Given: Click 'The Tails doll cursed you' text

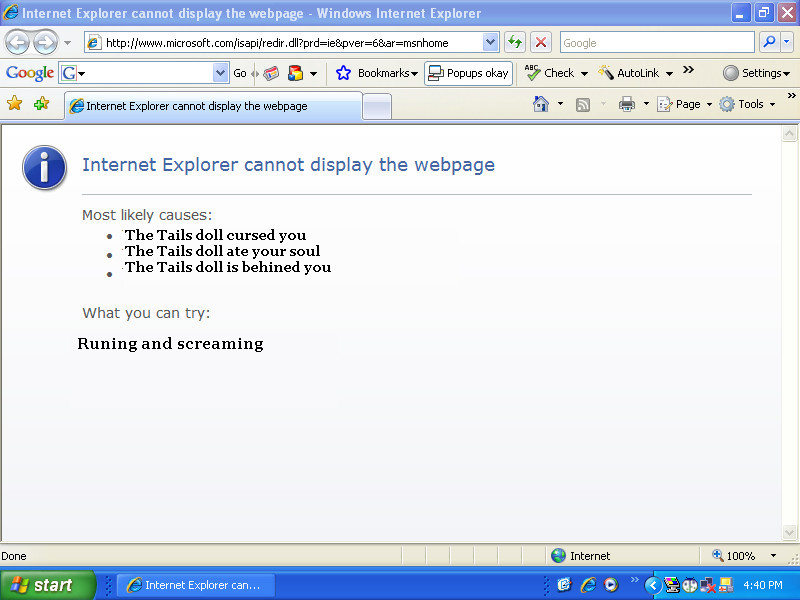Looking at the screenshot, I should 215,235.
